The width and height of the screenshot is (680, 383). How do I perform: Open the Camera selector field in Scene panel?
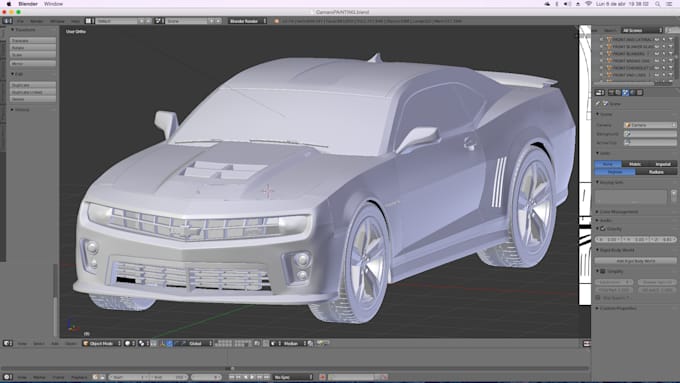point(650,125)
